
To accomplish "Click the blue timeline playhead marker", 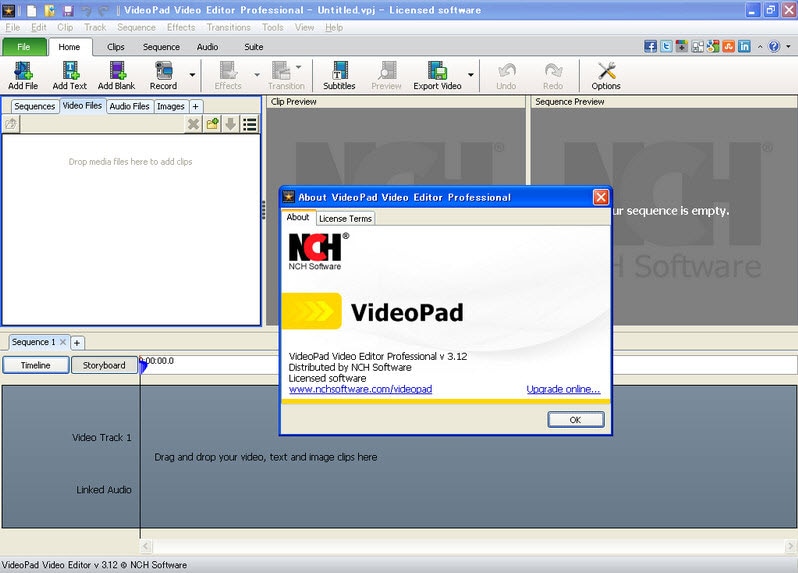I will pyautogui.click(x=143, y=366).
